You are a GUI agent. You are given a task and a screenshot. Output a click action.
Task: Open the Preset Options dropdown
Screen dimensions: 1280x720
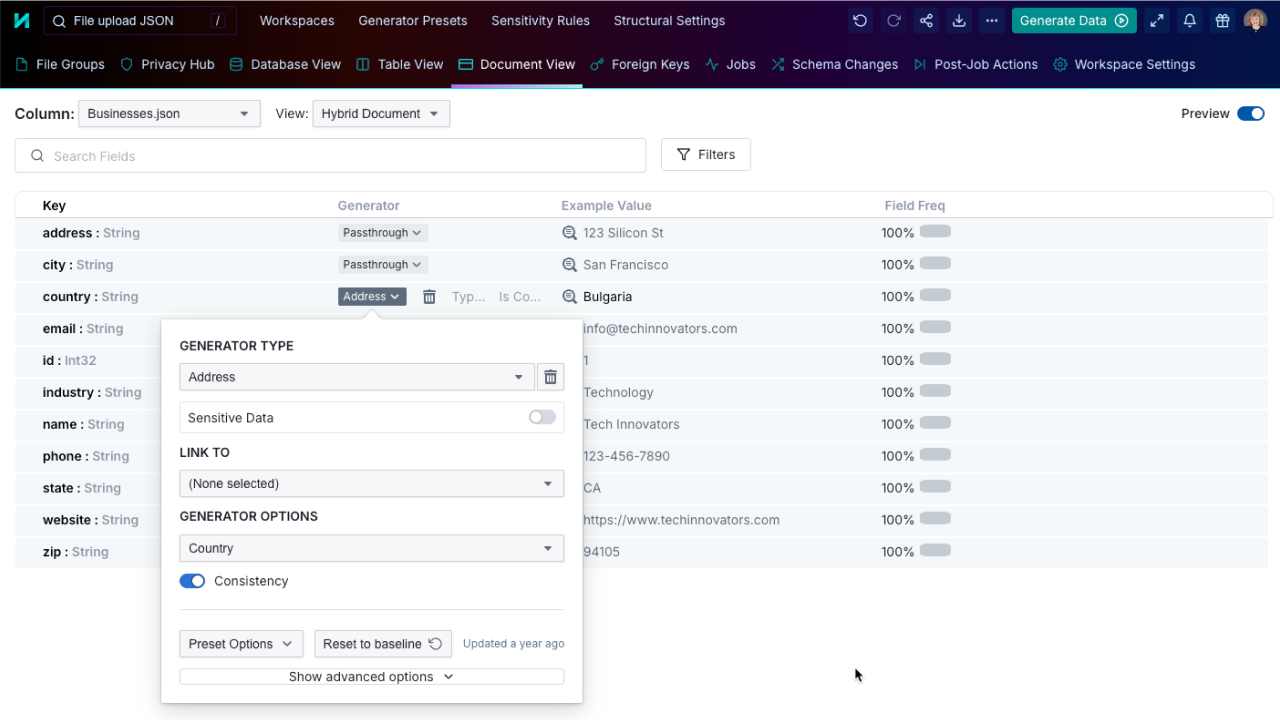pyautogui.click(x=241, y=644)
